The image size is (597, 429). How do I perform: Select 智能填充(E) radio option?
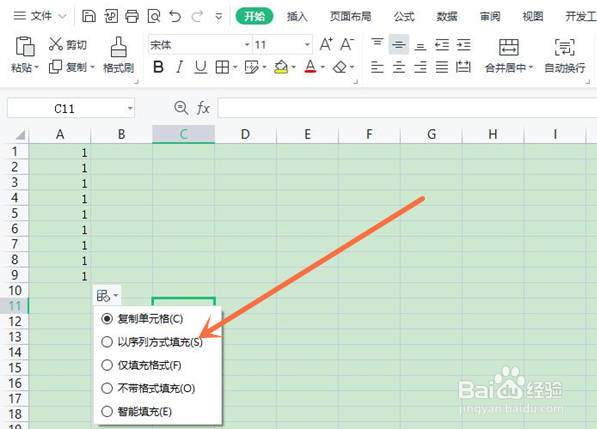tap(137, 411)
